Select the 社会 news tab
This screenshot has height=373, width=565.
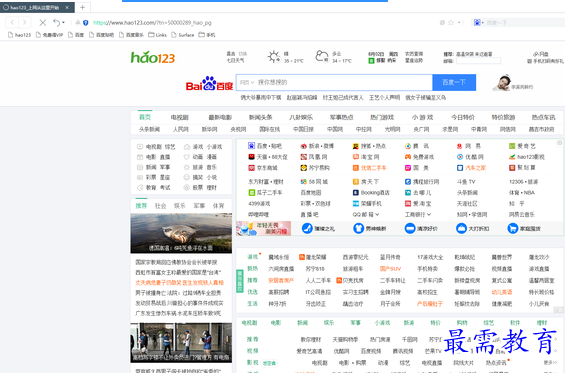pyautogui.click(x=160, y=206)
